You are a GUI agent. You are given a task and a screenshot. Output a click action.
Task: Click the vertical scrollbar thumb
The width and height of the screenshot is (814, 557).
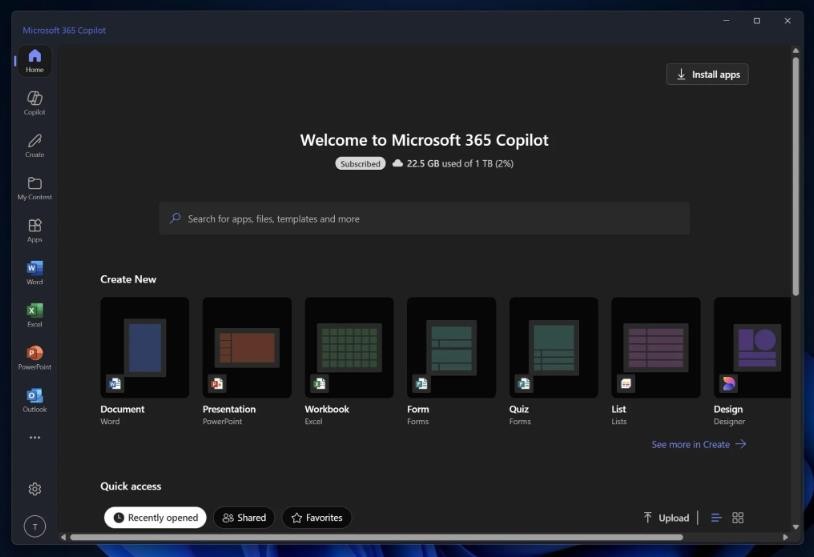795,176
